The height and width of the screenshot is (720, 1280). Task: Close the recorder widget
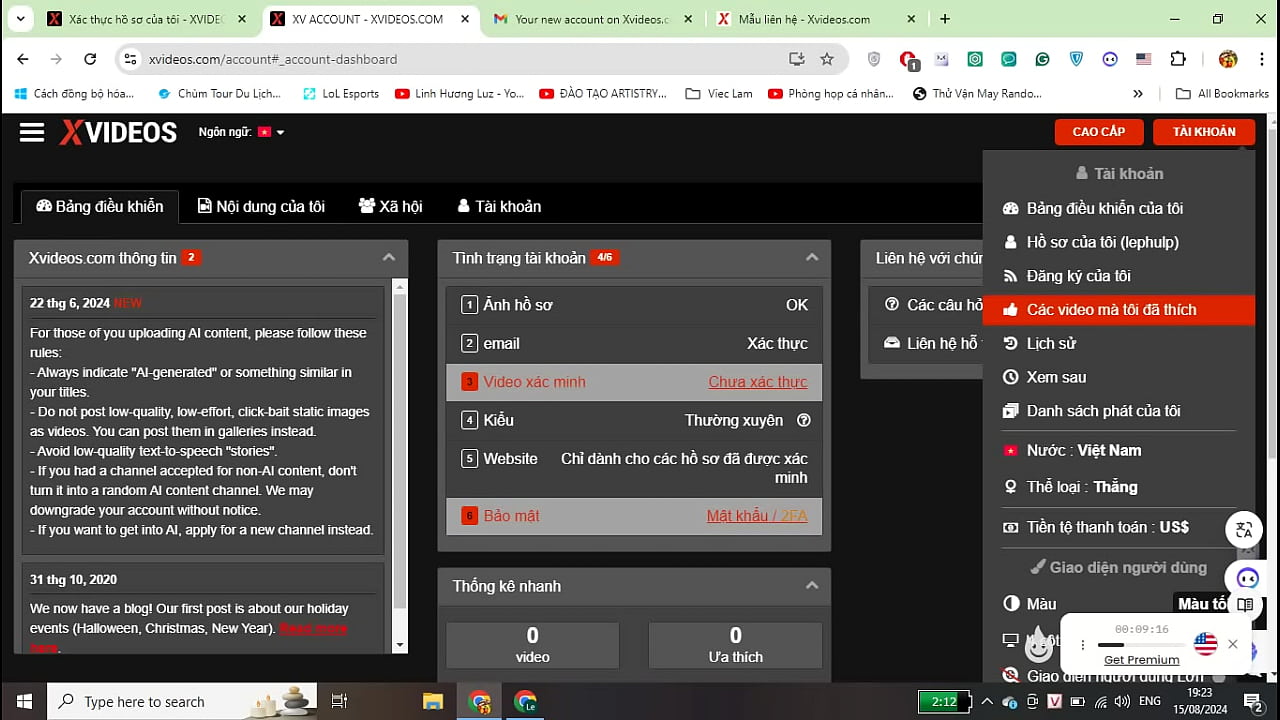point(1233,645)
